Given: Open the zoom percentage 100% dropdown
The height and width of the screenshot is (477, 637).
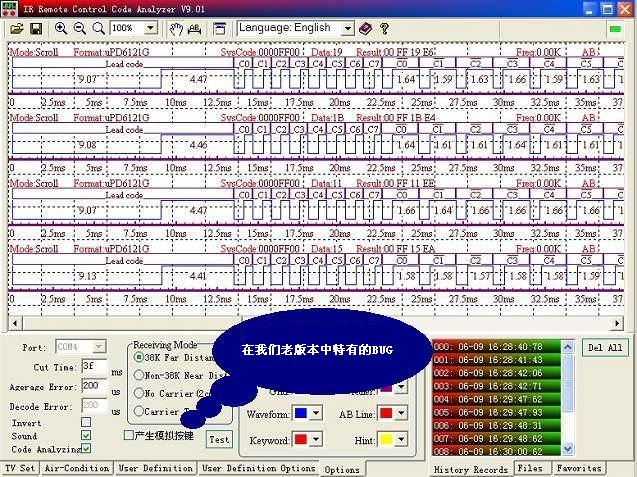Looking at the screenshot, I should [x=152, y=28].
